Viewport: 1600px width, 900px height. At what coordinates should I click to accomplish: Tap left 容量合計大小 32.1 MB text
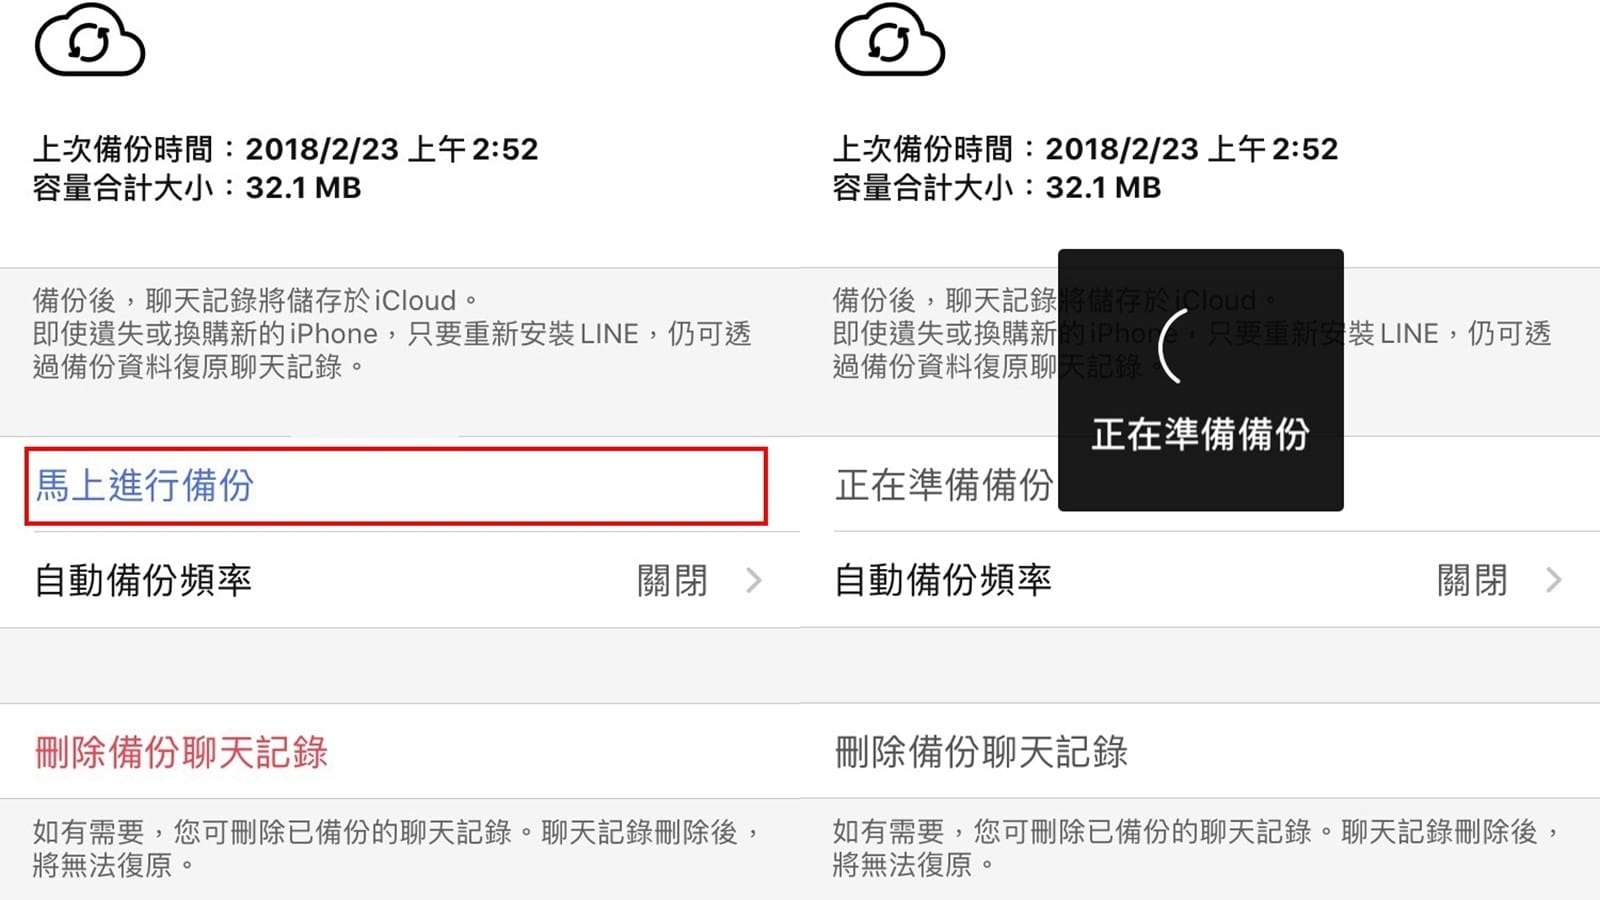point(197,187)
